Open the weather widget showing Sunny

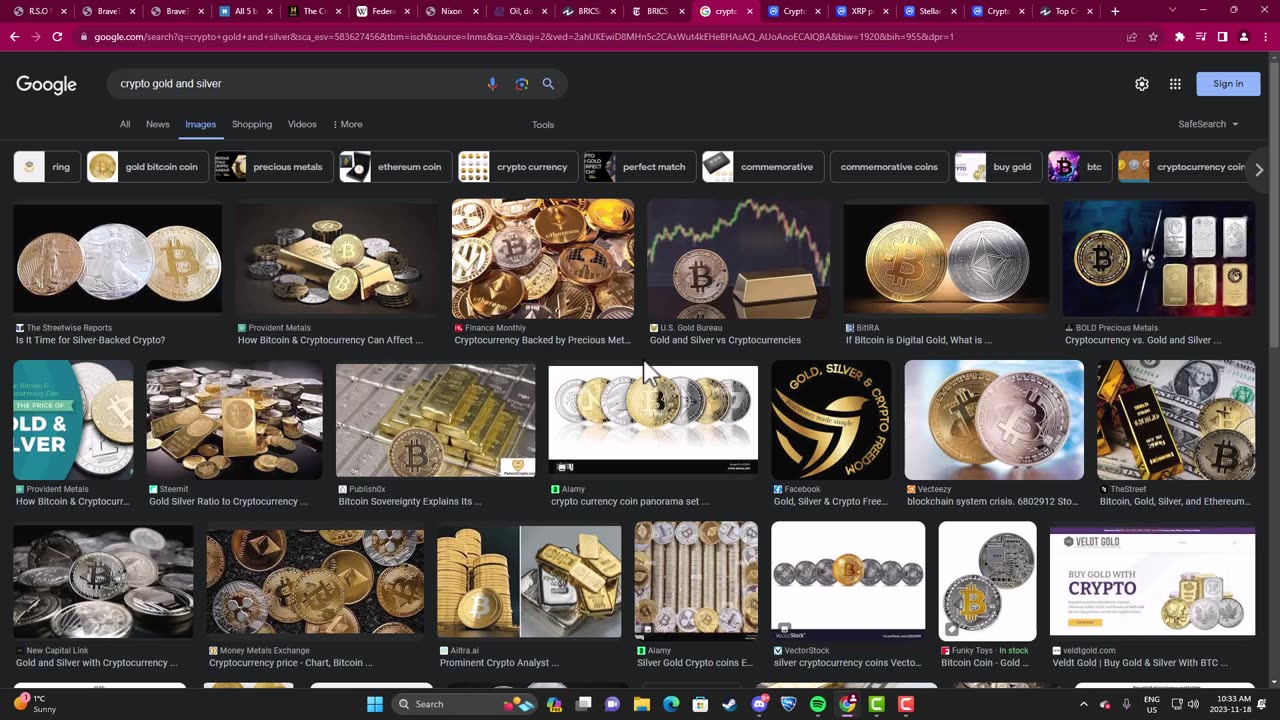point(36,704)
